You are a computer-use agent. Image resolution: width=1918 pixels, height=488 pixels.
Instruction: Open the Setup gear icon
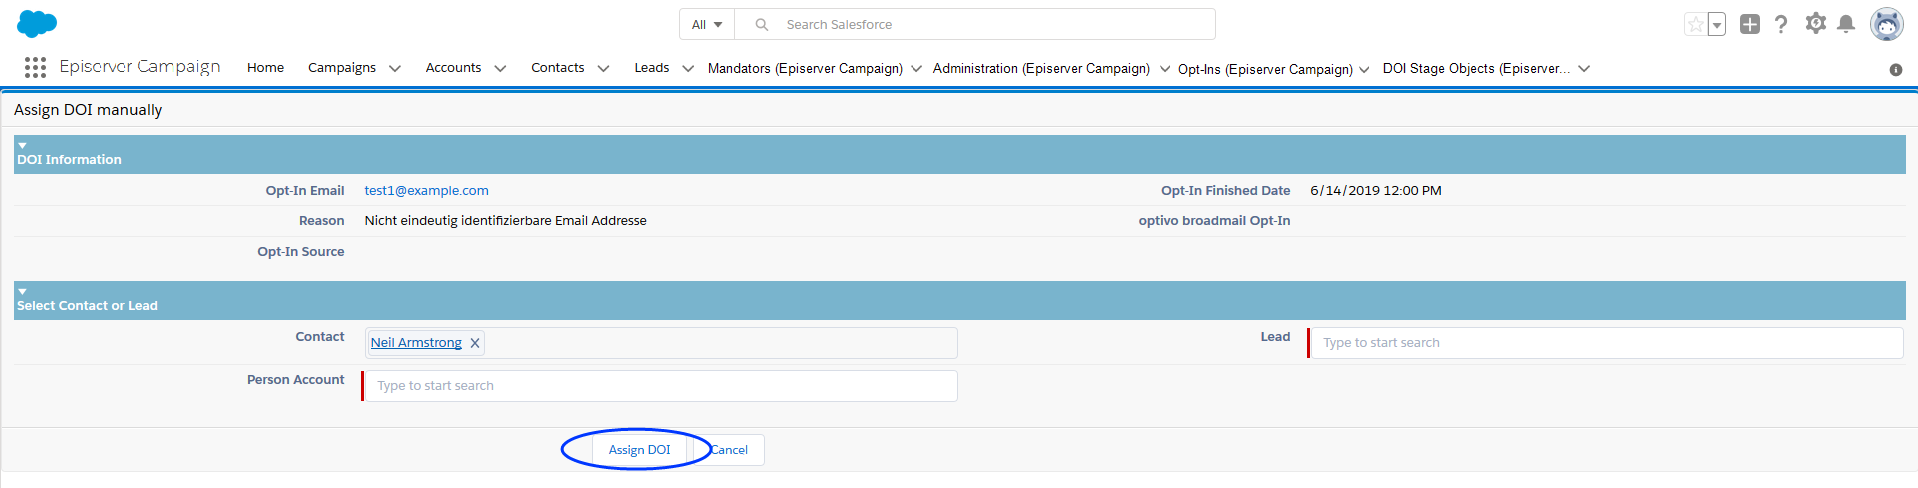click(1815, 23)
